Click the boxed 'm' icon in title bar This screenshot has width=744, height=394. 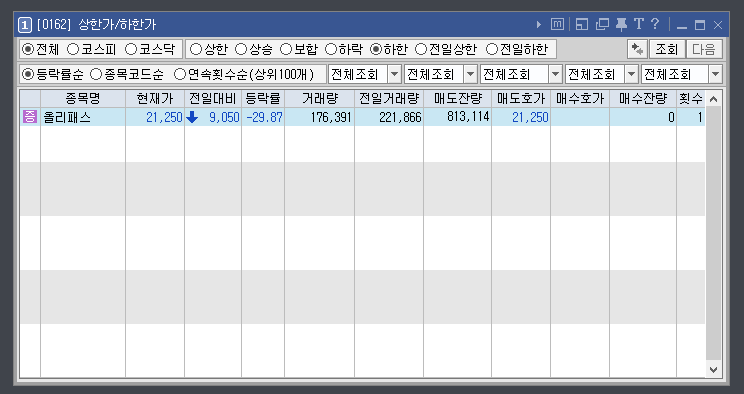click(x=557, y=24)
